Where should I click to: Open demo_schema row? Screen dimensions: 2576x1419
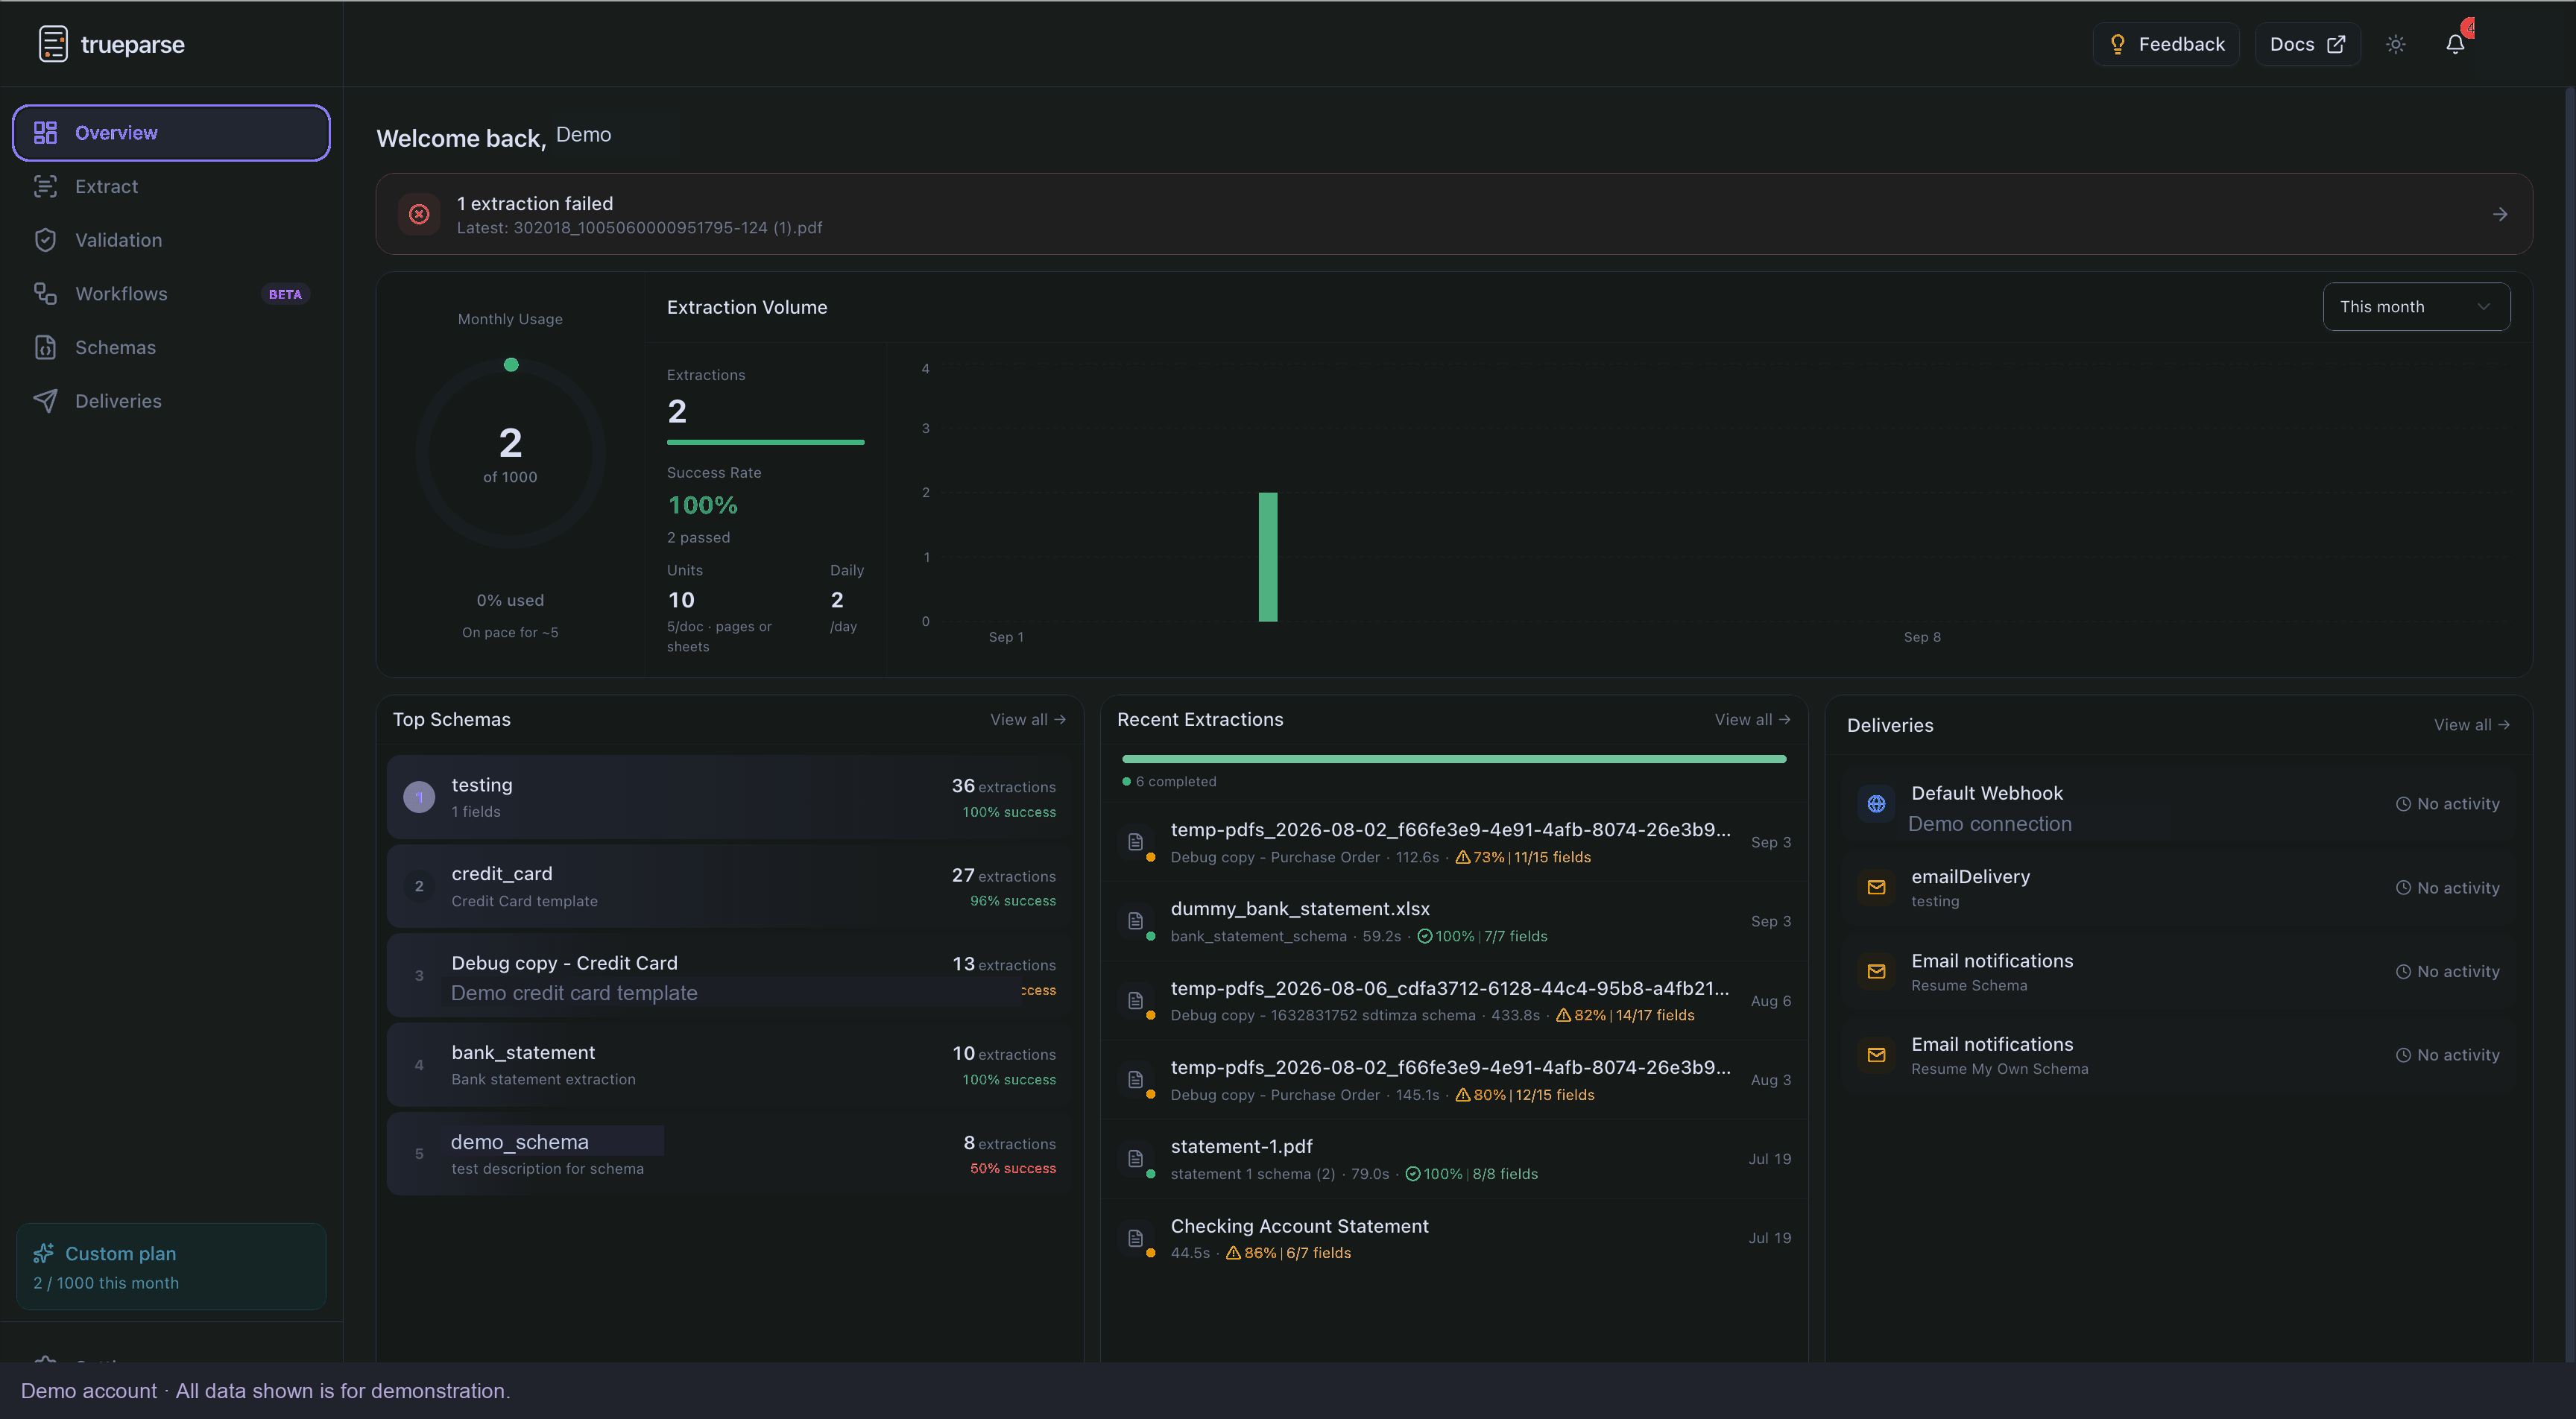(x=729, y=1154)
